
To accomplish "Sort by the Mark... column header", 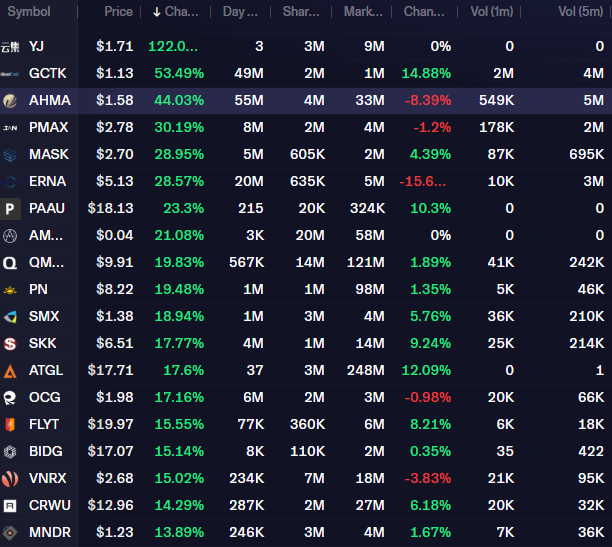I will 363,12.
